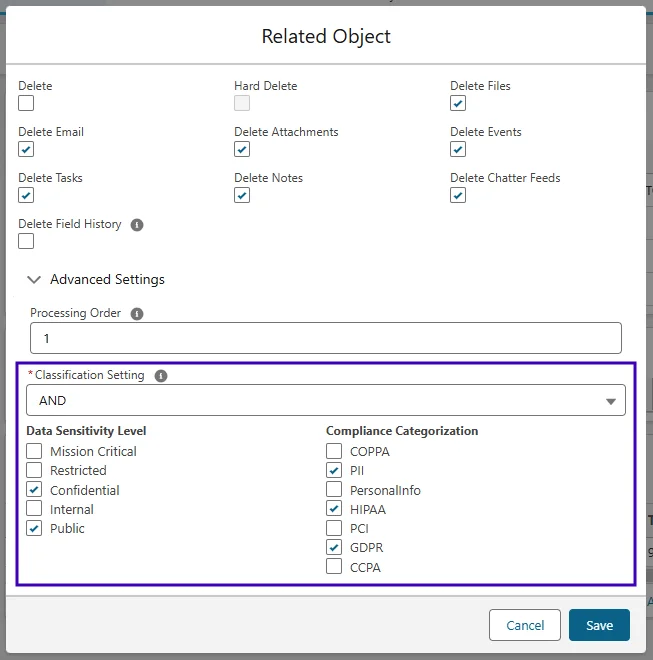The width and height of the screenshot is (653, 660).
Task: Collapse the Advanced Settings section
Action: coord(35,280)
